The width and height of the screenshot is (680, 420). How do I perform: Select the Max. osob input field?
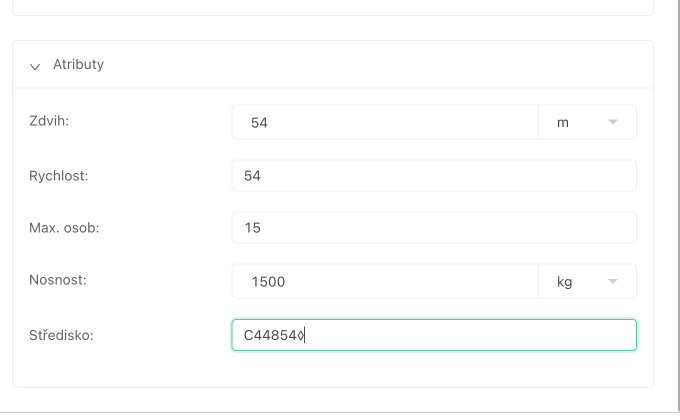click(x=433, y=228)
